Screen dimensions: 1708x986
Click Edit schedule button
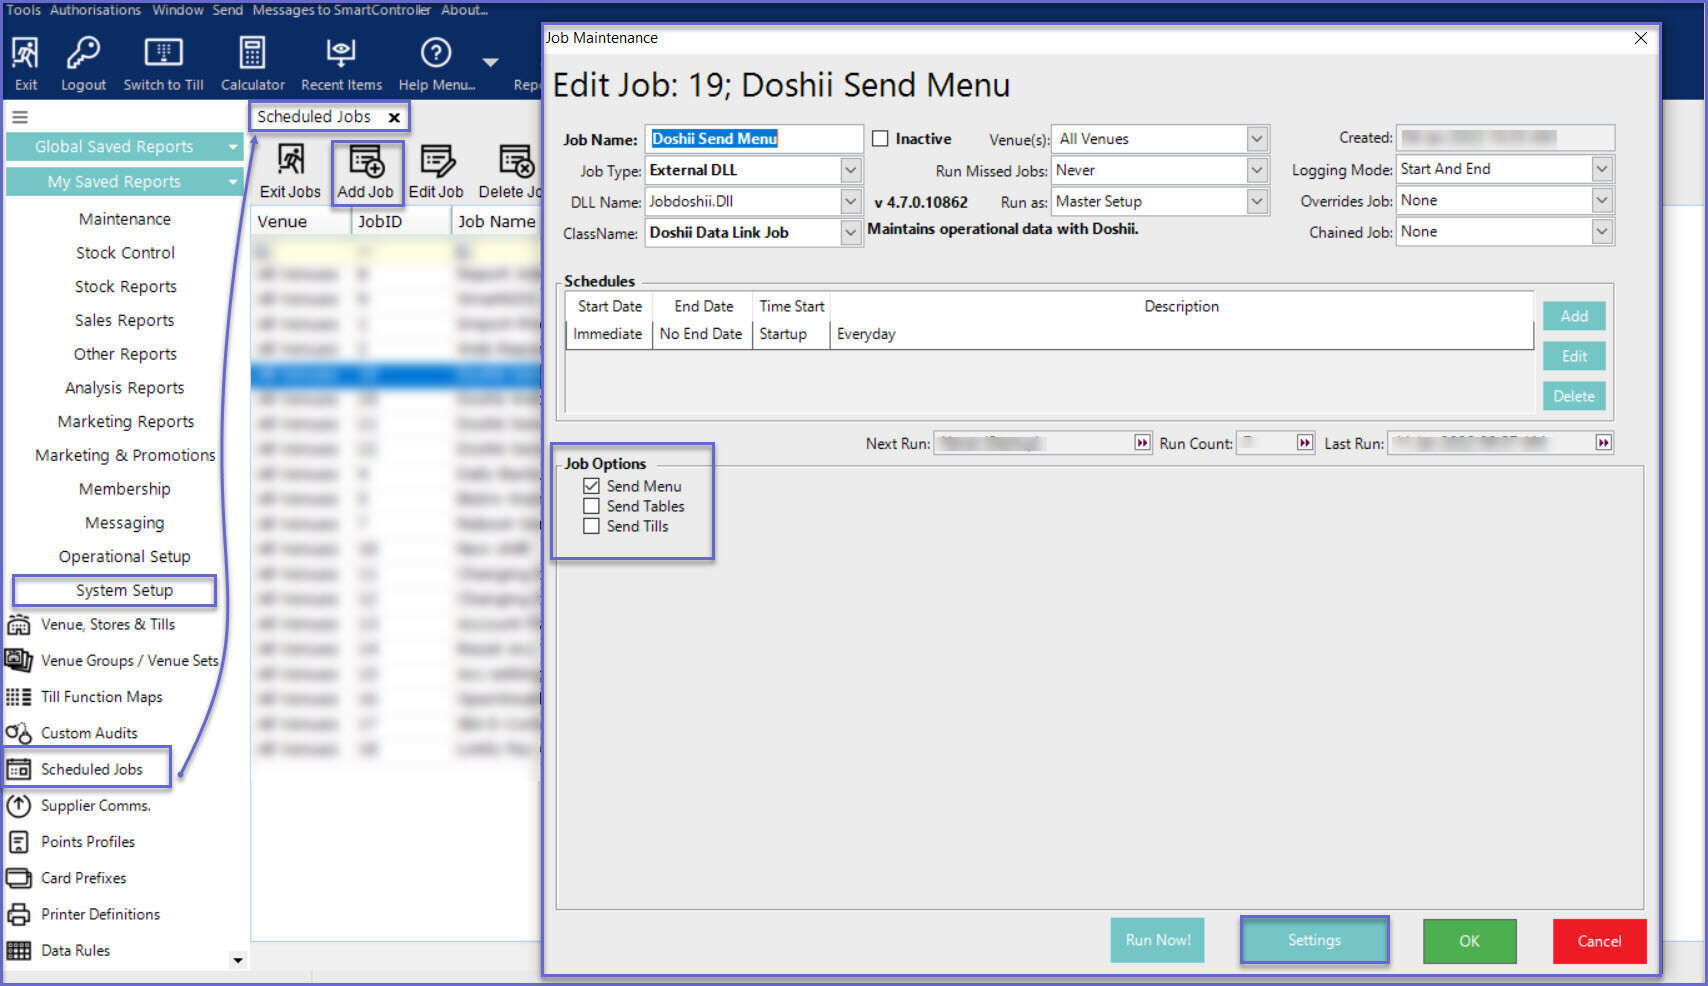tap(1574, 356)
